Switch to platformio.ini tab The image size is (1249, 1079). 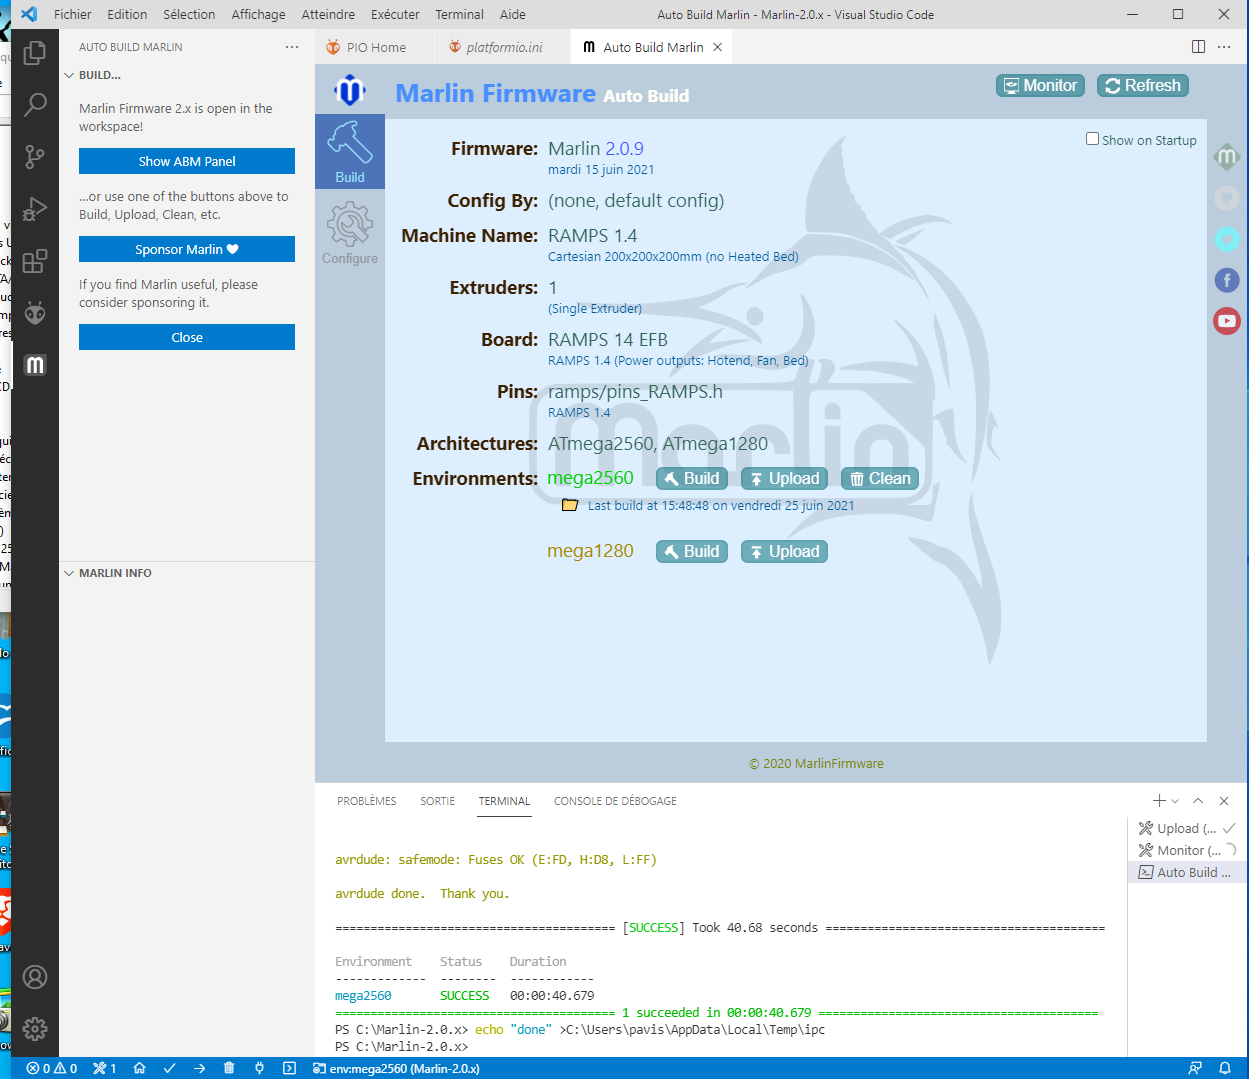click(x=503, y=47)
